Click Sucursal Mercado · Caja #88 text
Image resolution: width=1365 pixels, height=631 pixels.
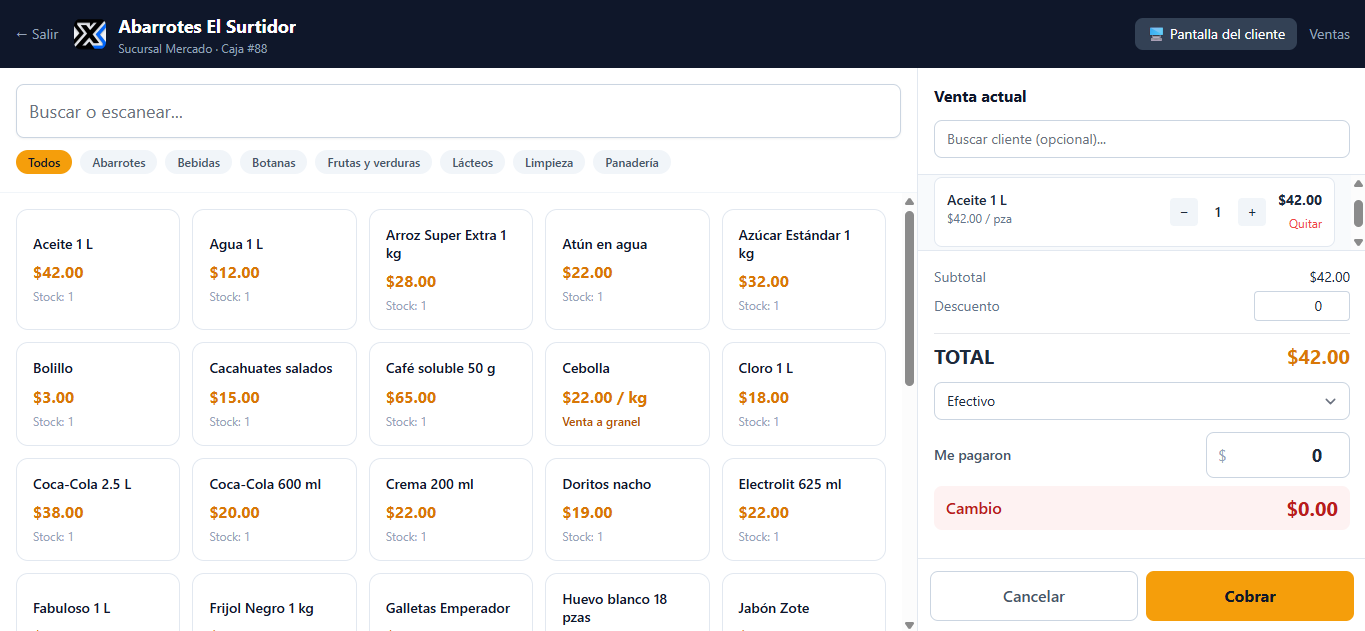click(x=192, y=49)
